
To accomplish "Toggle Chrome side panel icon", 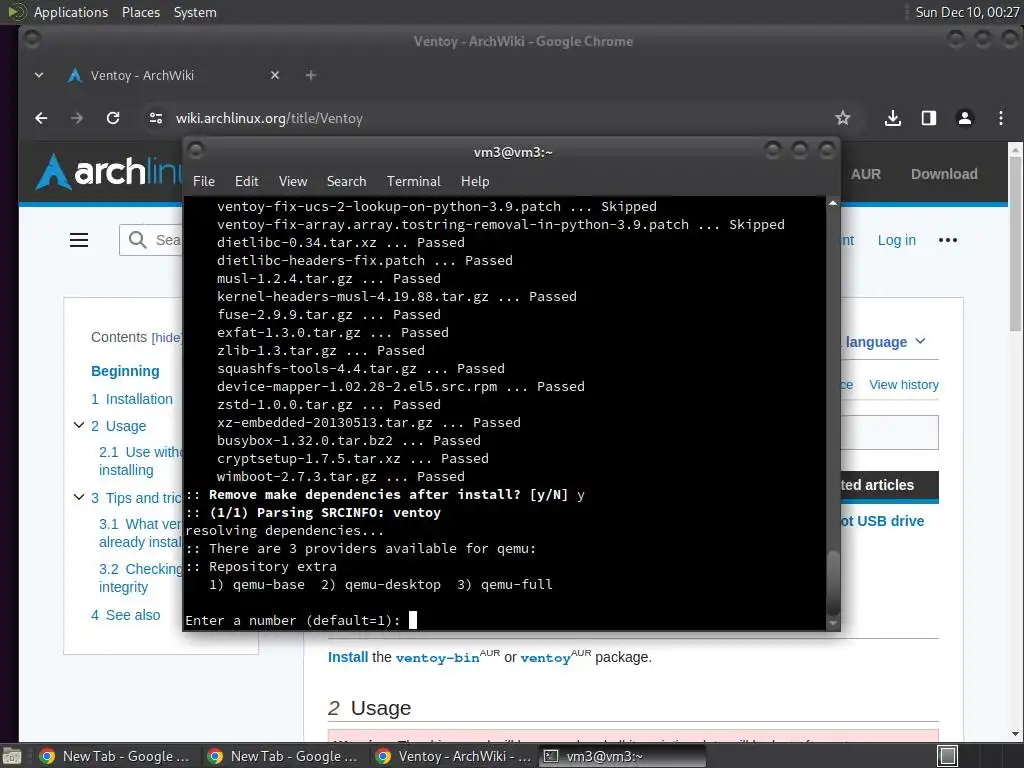I will 929,118.
